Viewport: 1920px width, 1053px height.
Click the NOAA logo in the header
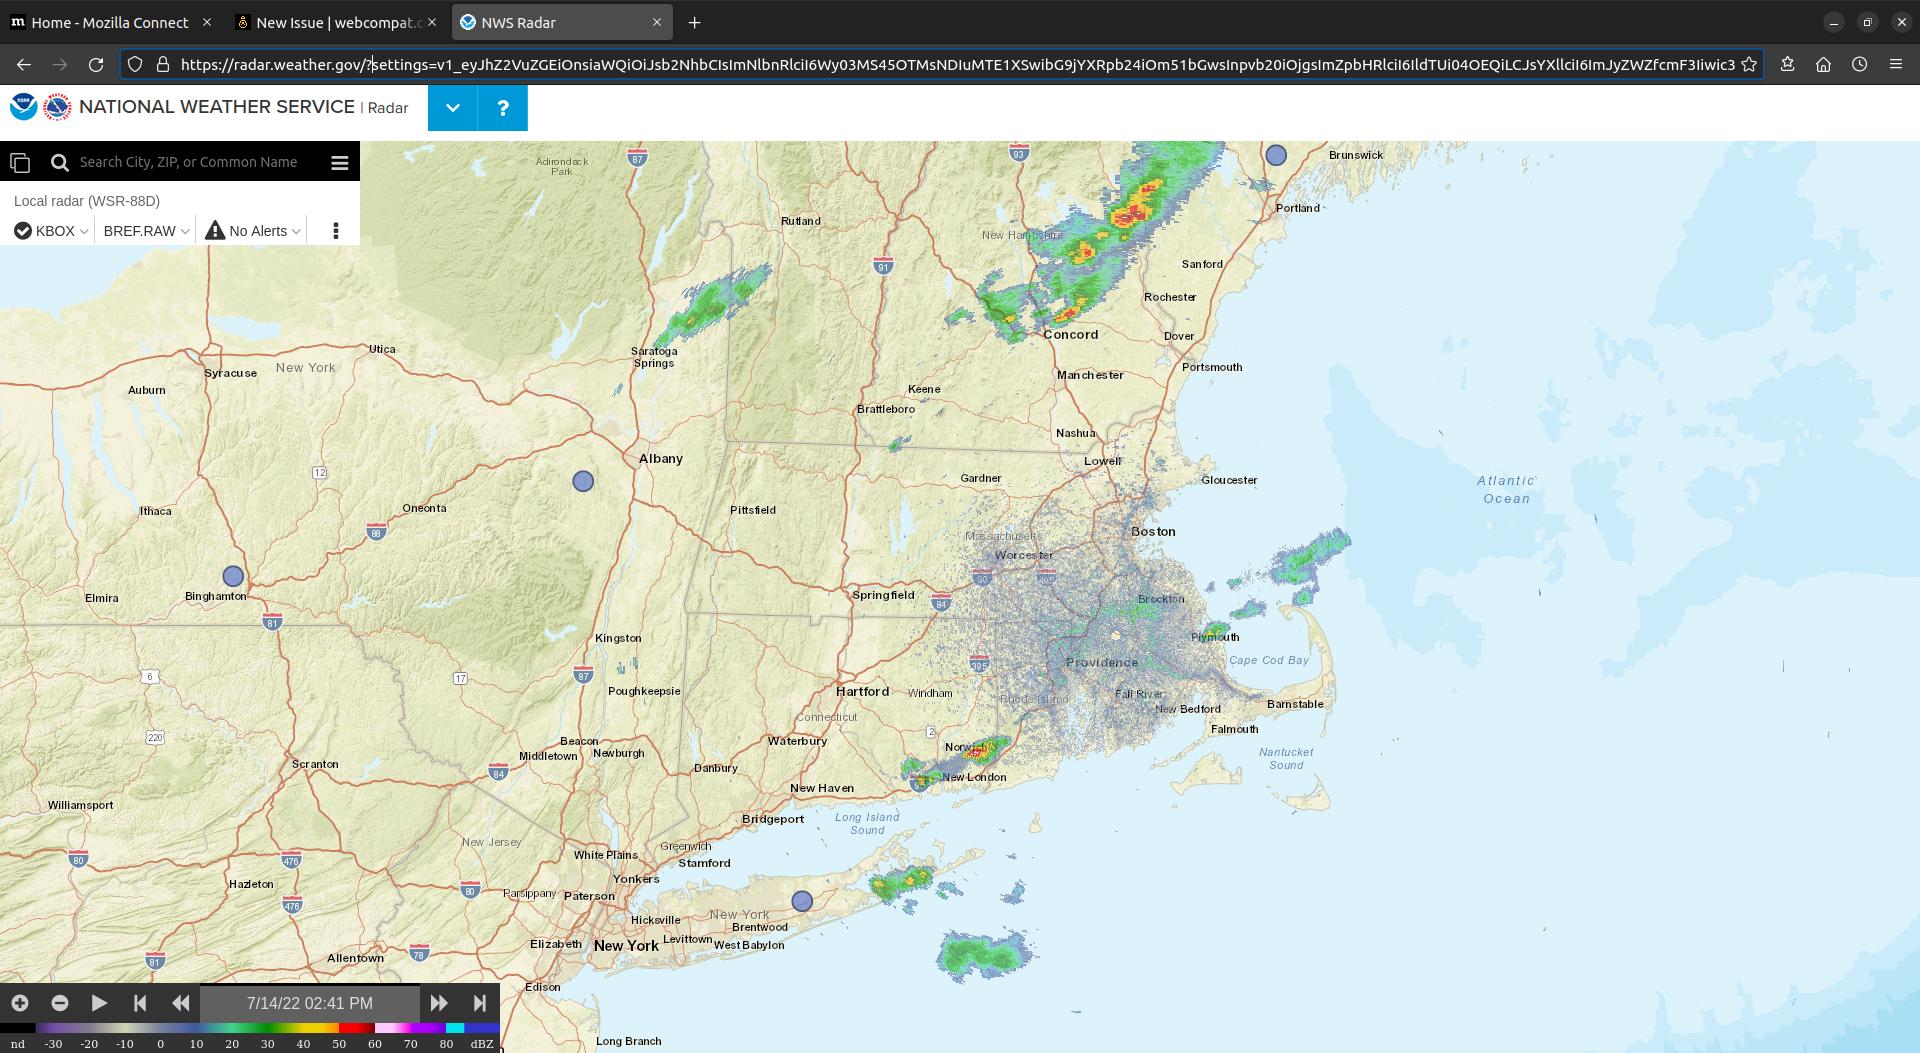point(21,106)
